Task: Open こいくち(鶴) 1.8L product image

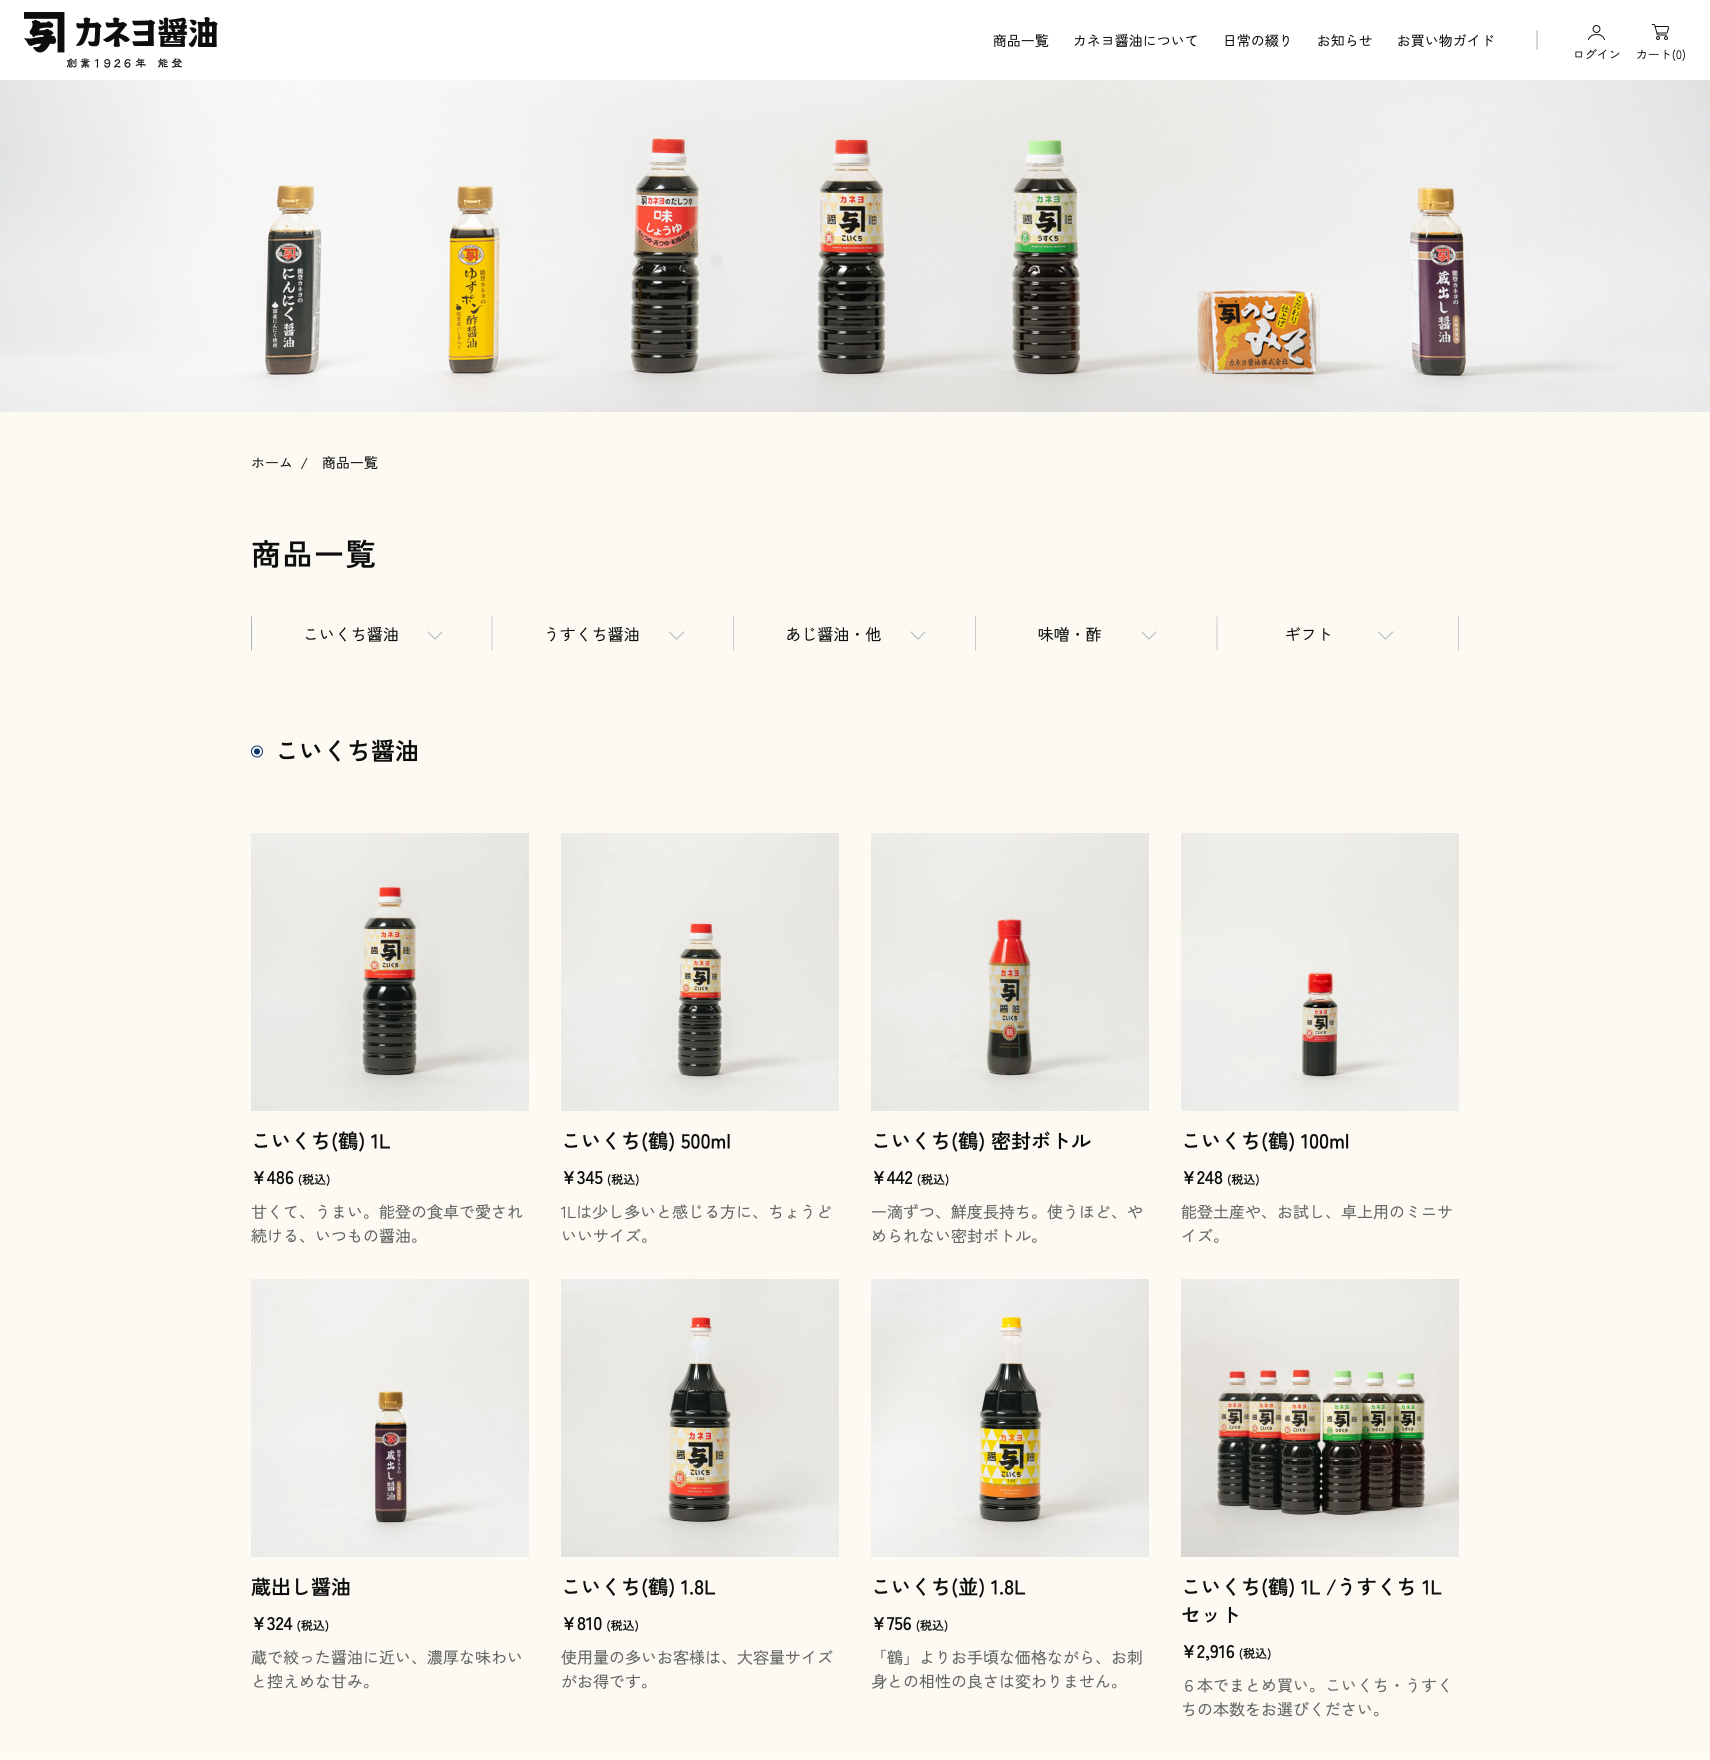Action: (700, 1418)
